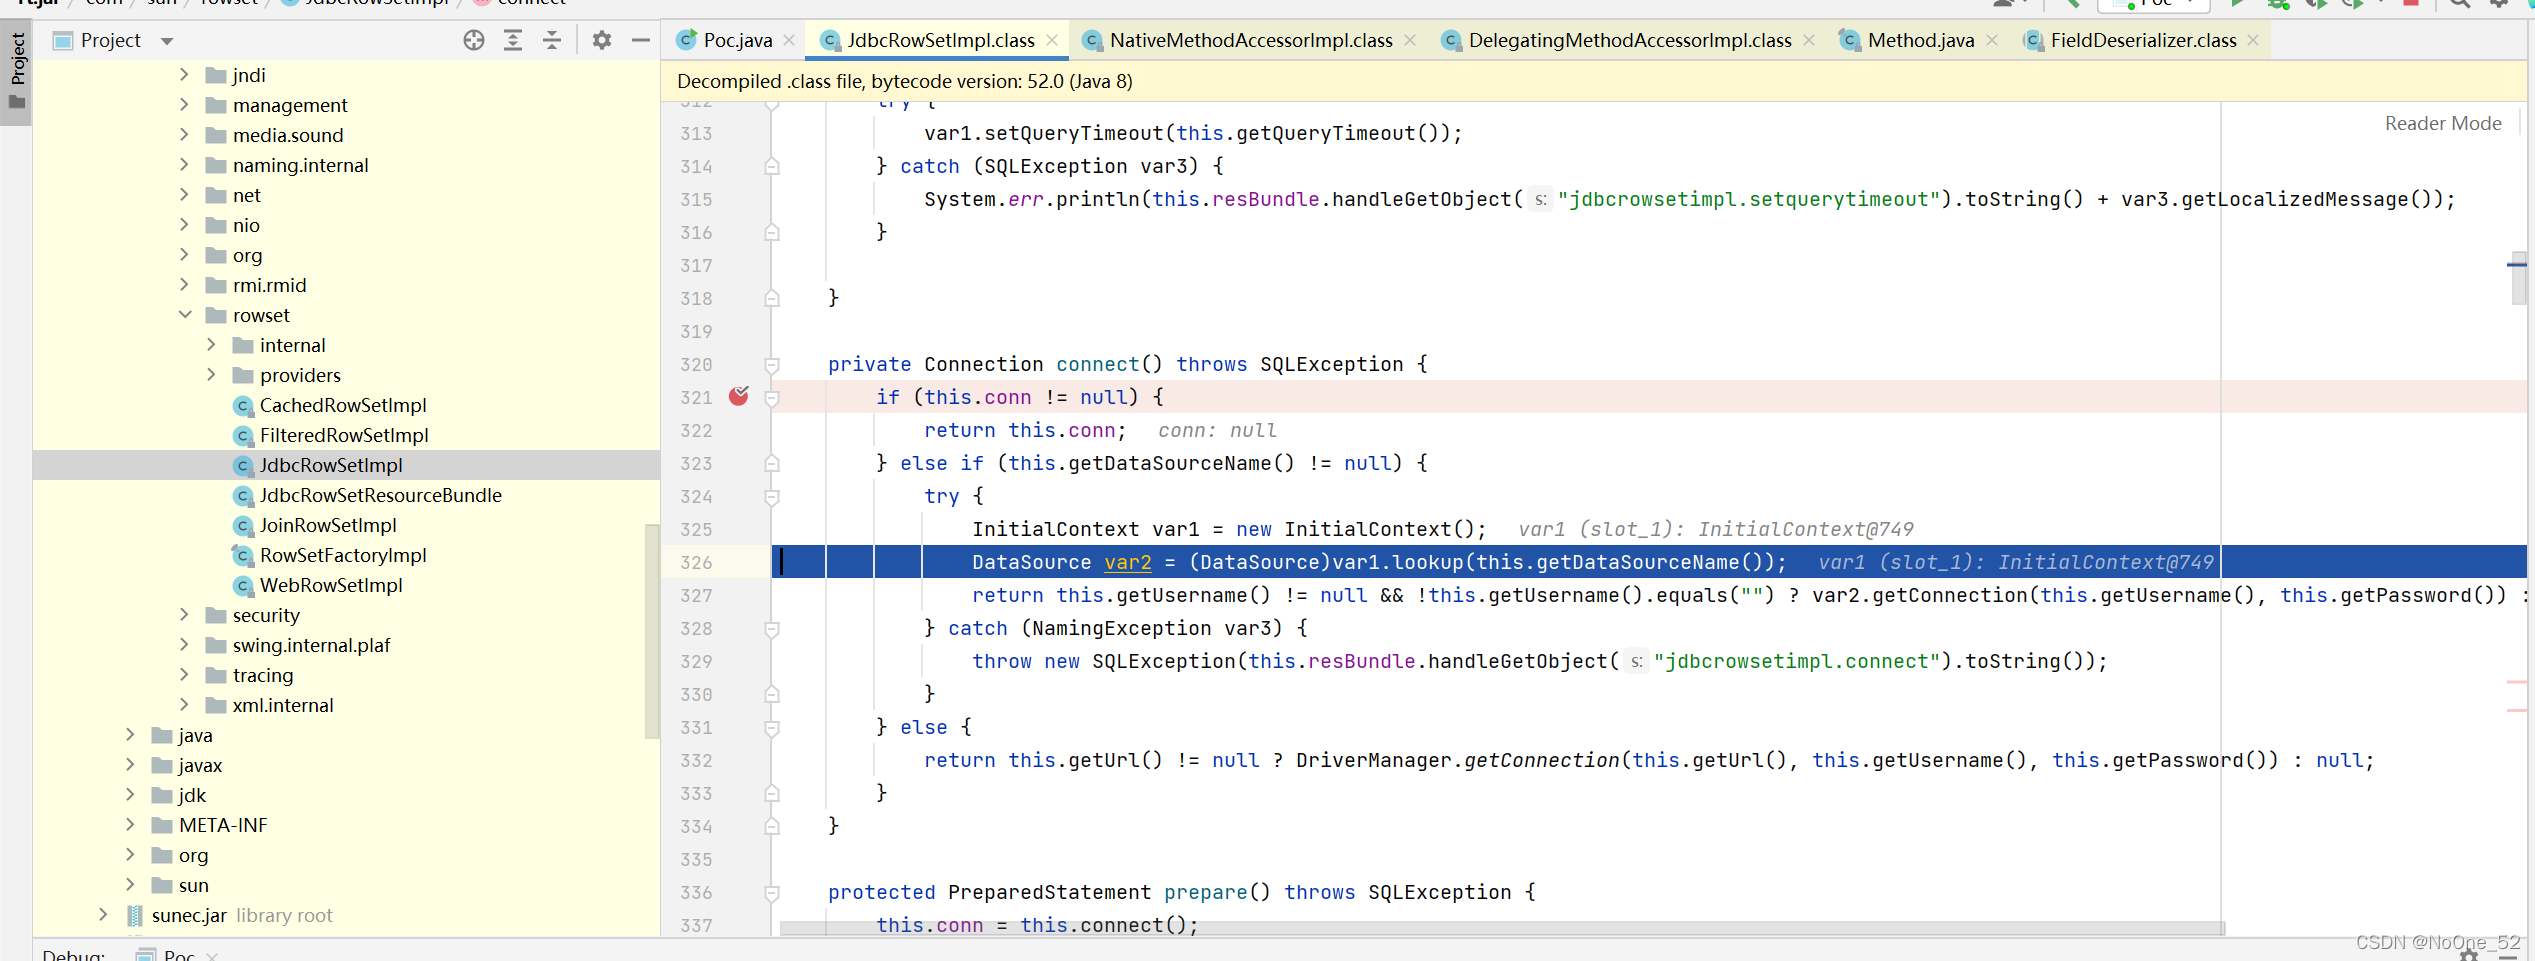Toggle the breakpoint on line 321
The image size is (2535, 961).
pyautogui.click(x=739, y=396)
